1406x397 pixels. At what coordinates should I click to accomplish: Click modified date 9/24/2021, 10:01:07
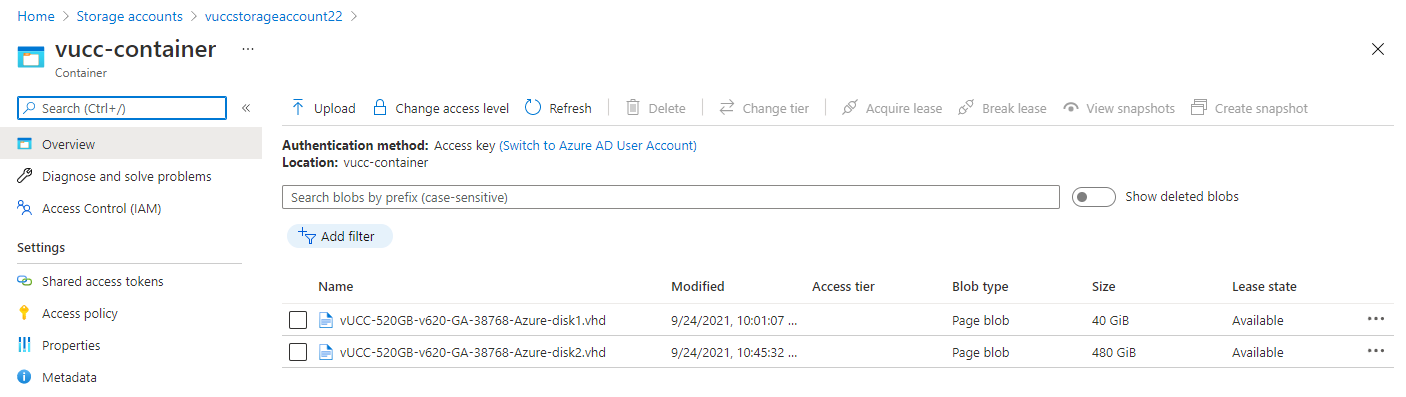[735, 320]
